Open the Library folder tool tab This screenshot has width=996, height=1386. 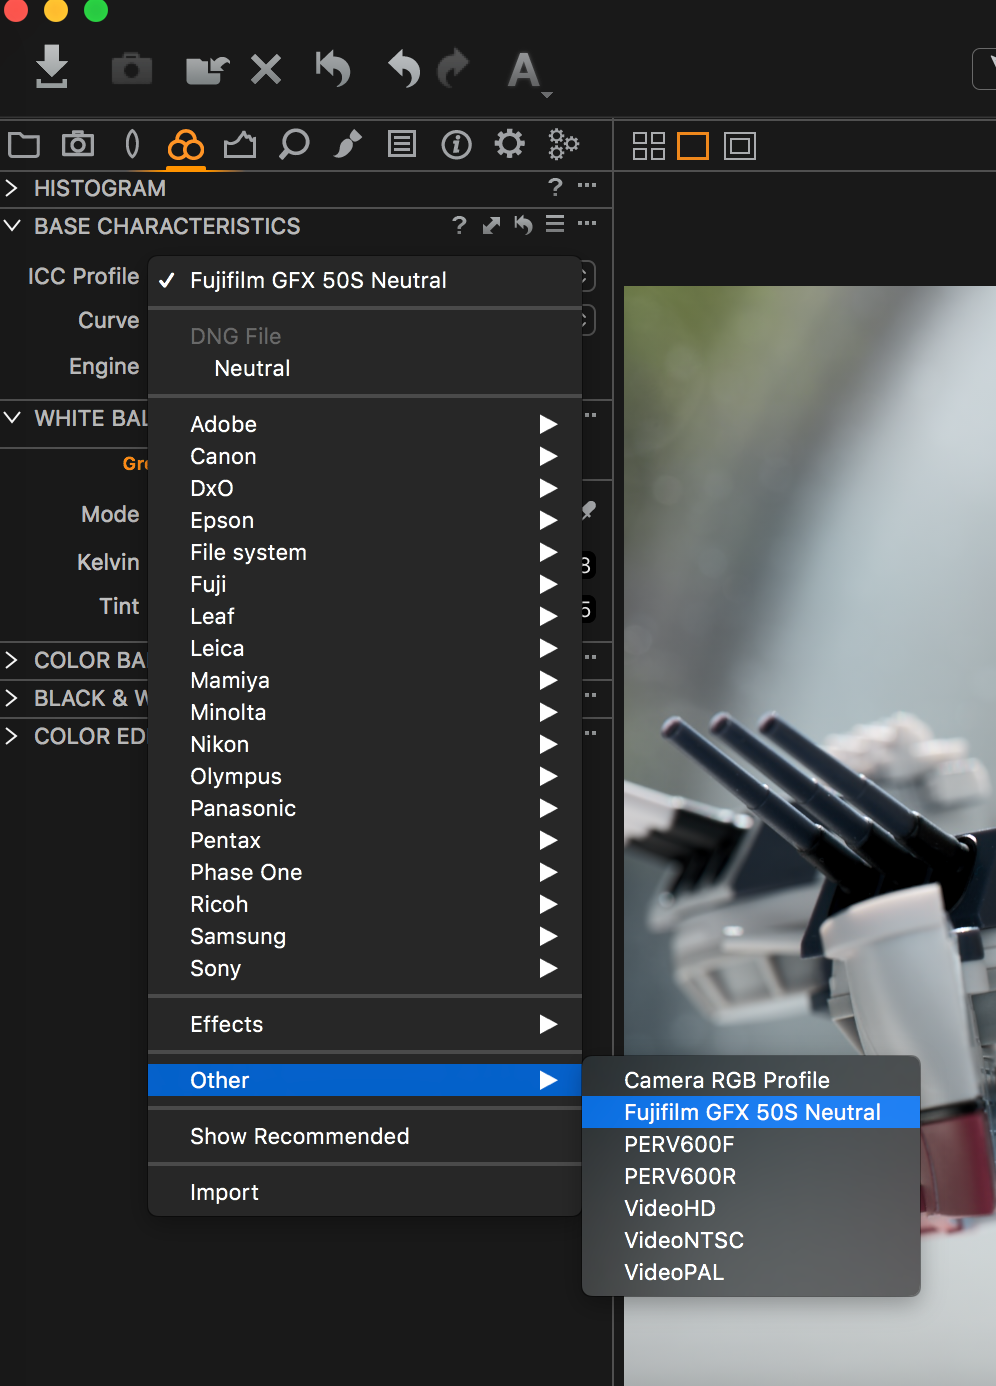click(24, 145)
